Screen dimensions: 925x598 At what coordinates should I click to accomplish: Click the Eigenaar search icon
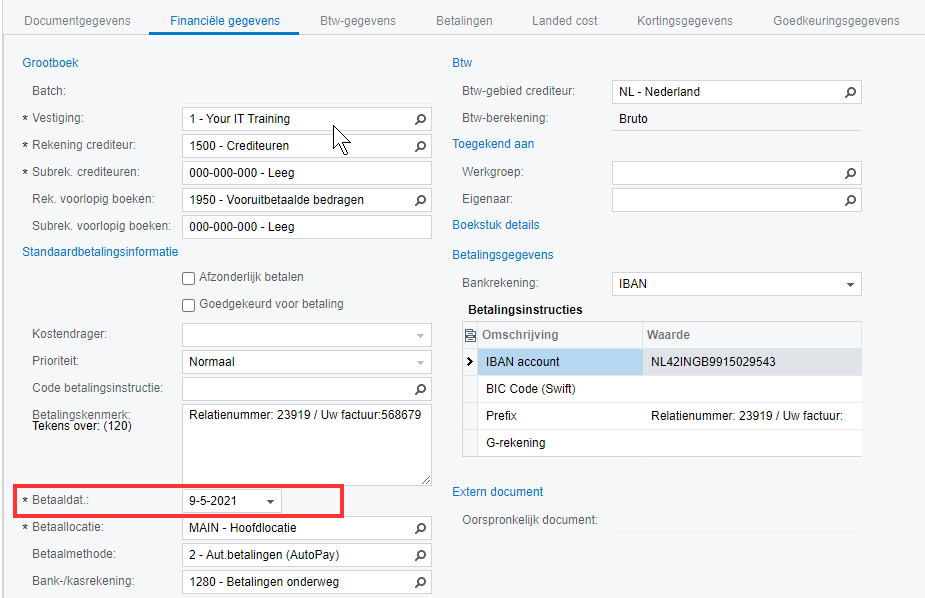pyautogui.click(x=850, y=200)
